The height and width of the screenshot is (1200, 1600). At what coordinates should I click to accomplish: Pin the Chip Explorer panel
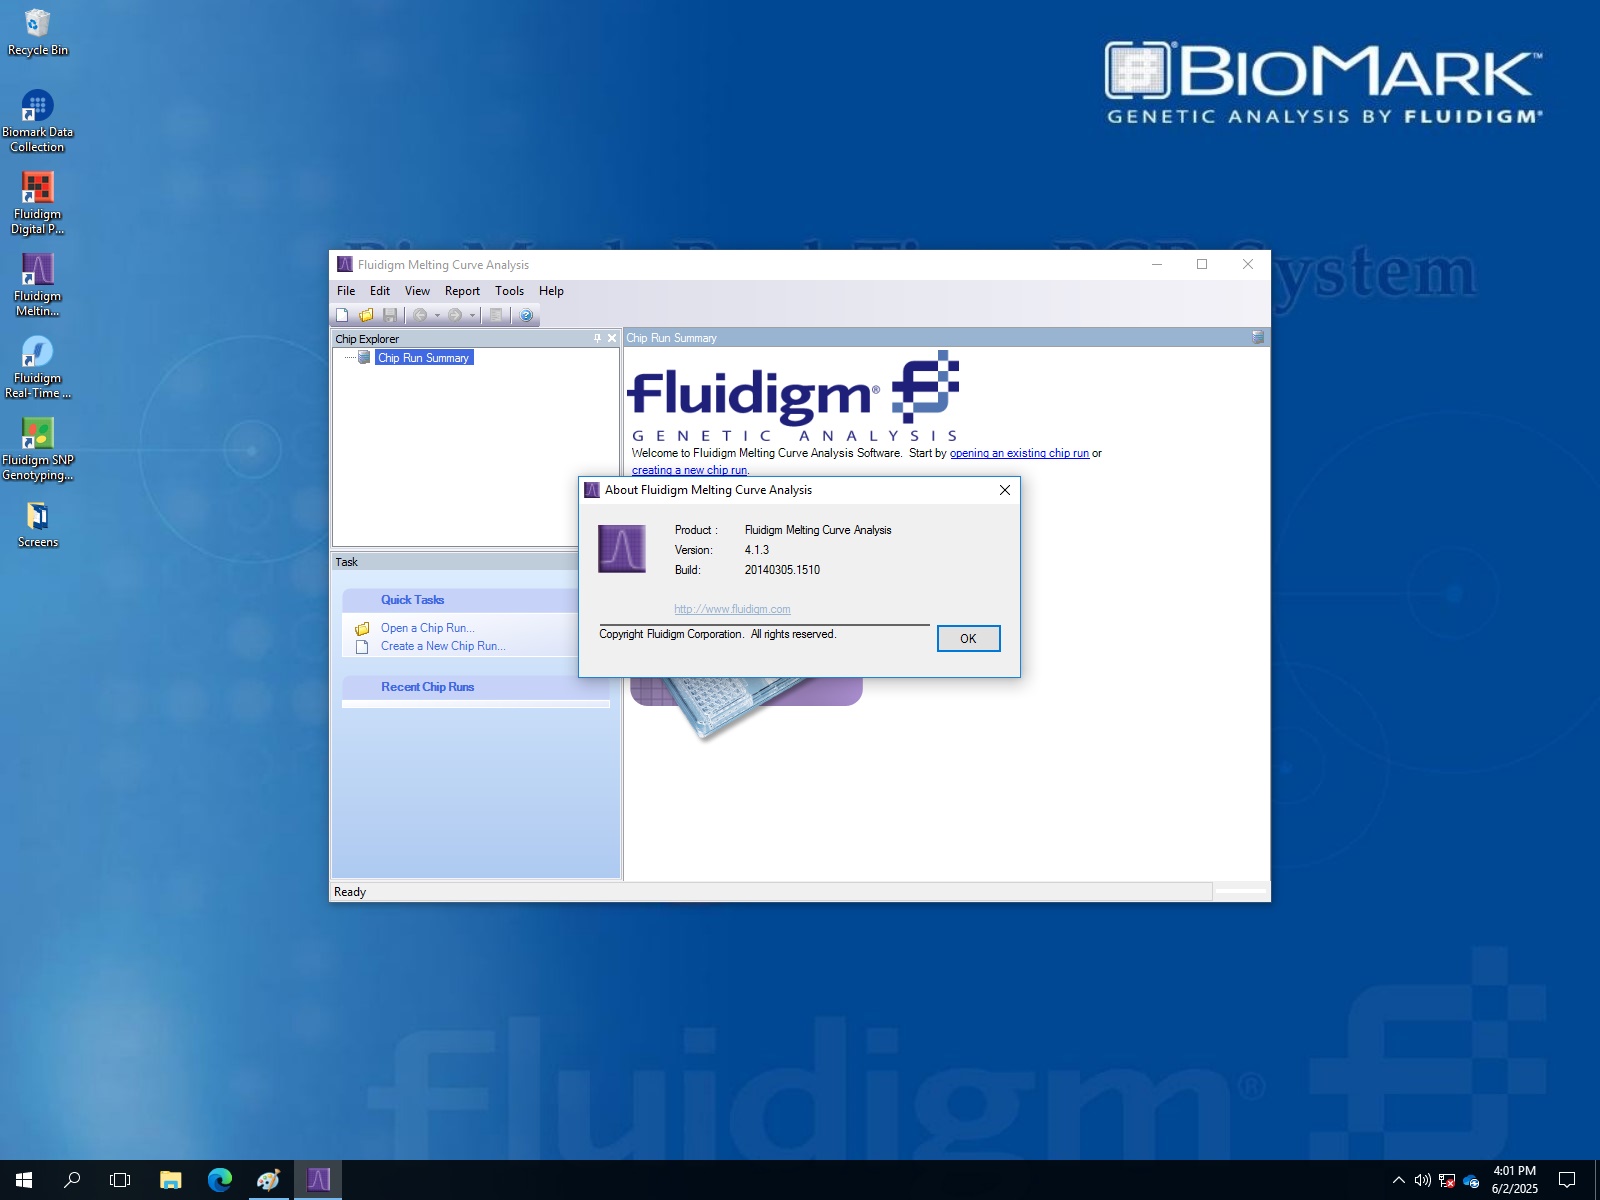point(598,339)
